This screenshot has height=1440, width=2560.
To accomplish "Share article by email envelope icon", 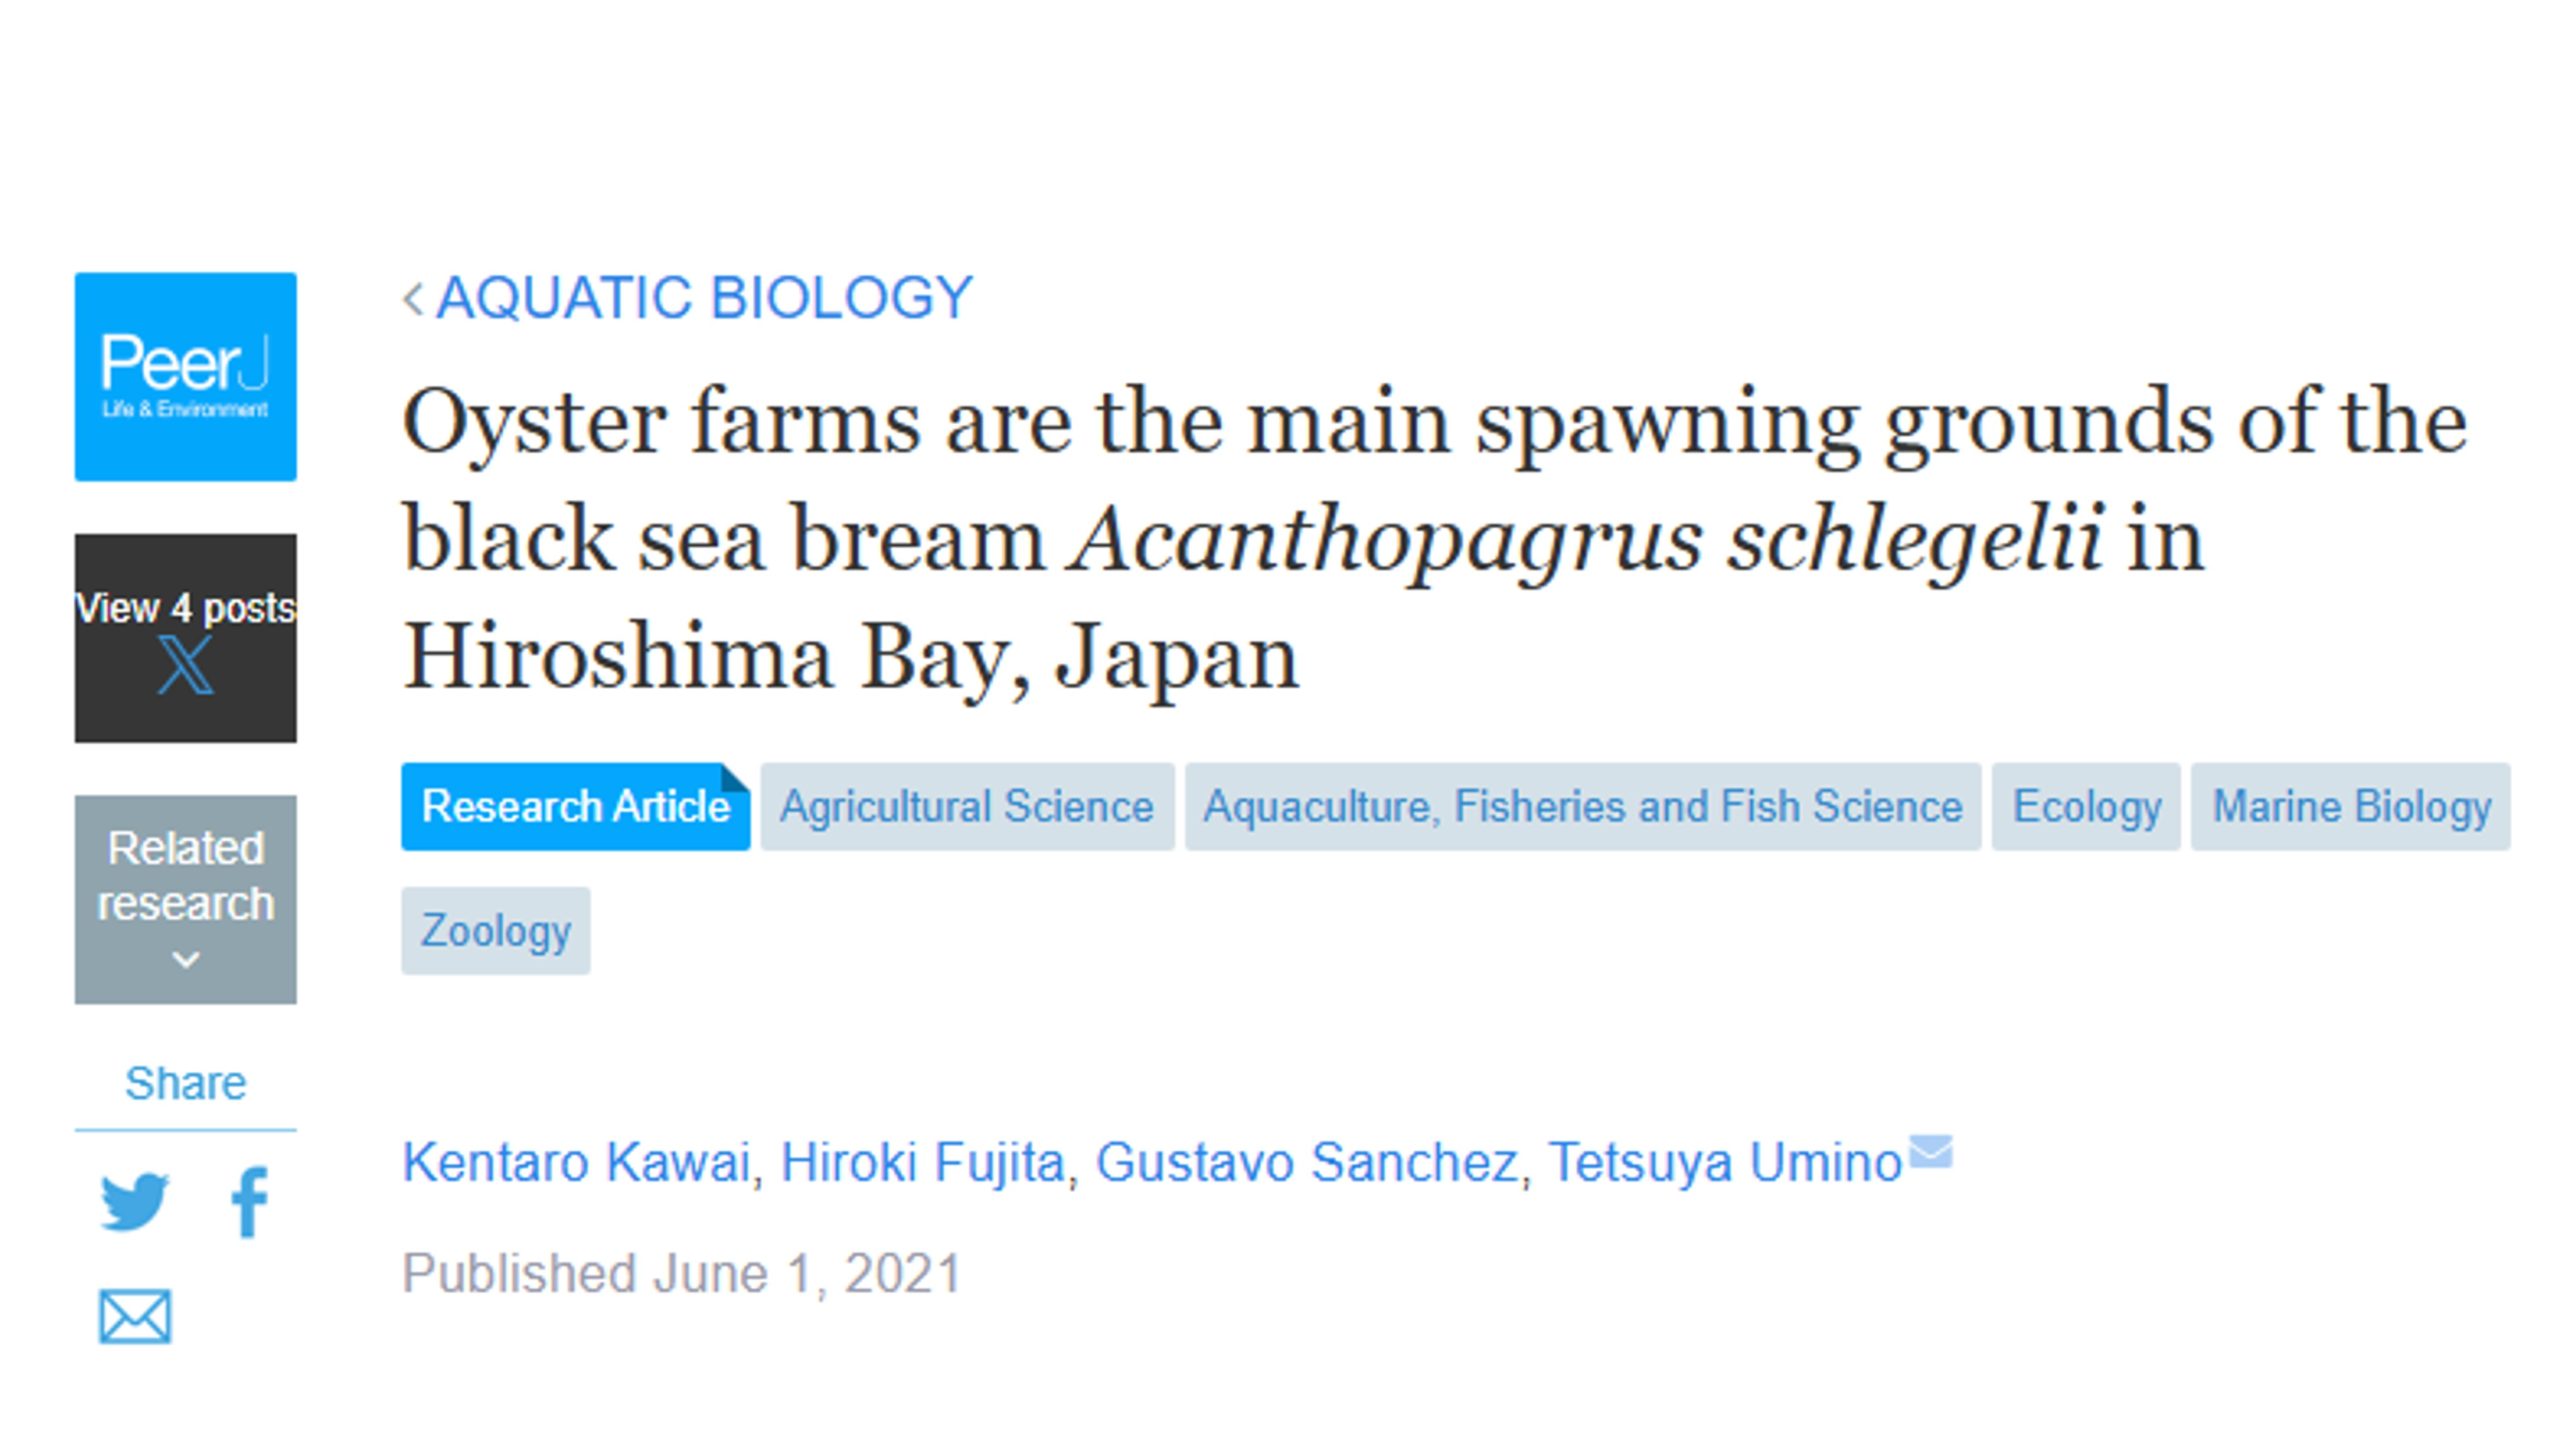I will coord(135,1316).
